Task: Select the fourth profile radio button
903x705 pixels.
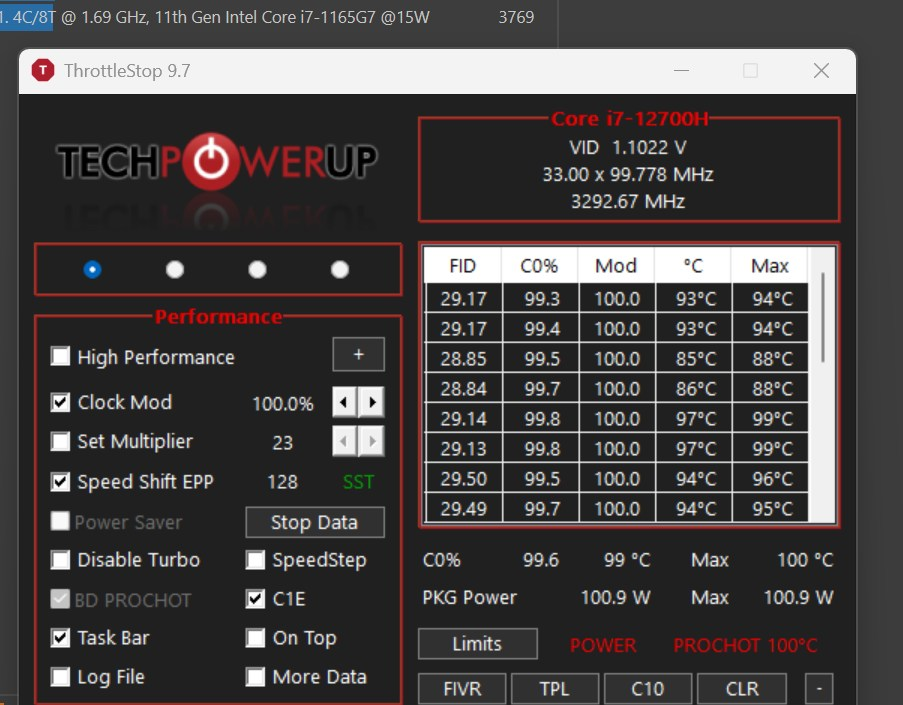Action: point(340,270)
